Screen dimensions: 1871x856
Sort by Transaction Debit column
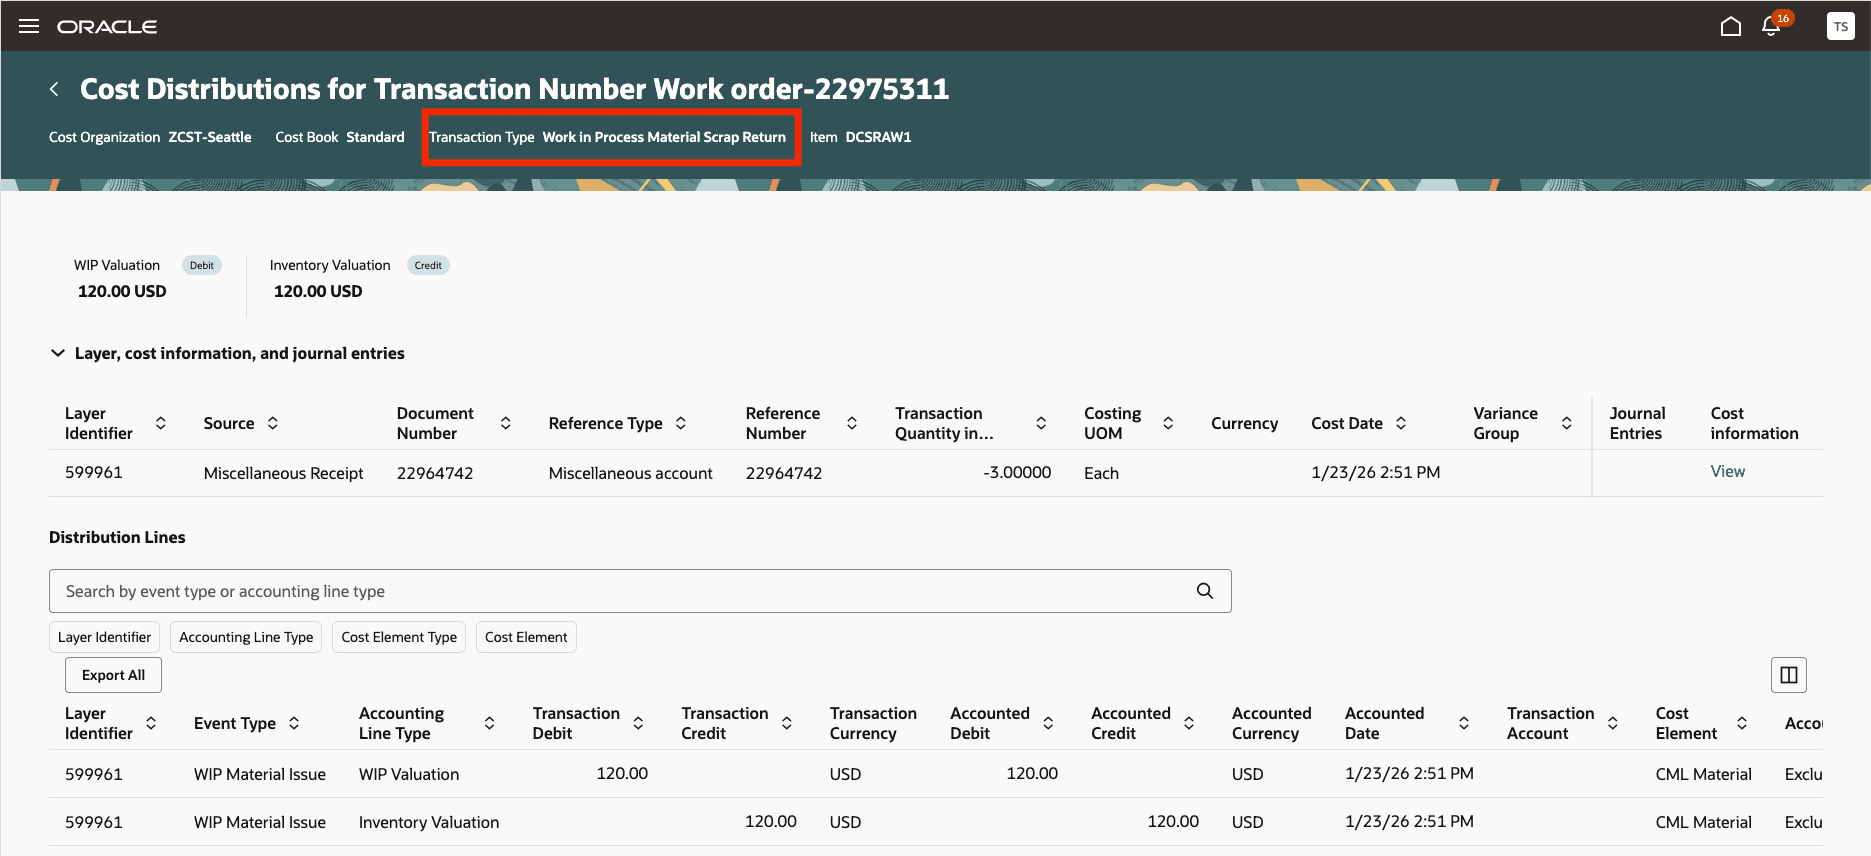click(638, 723)
